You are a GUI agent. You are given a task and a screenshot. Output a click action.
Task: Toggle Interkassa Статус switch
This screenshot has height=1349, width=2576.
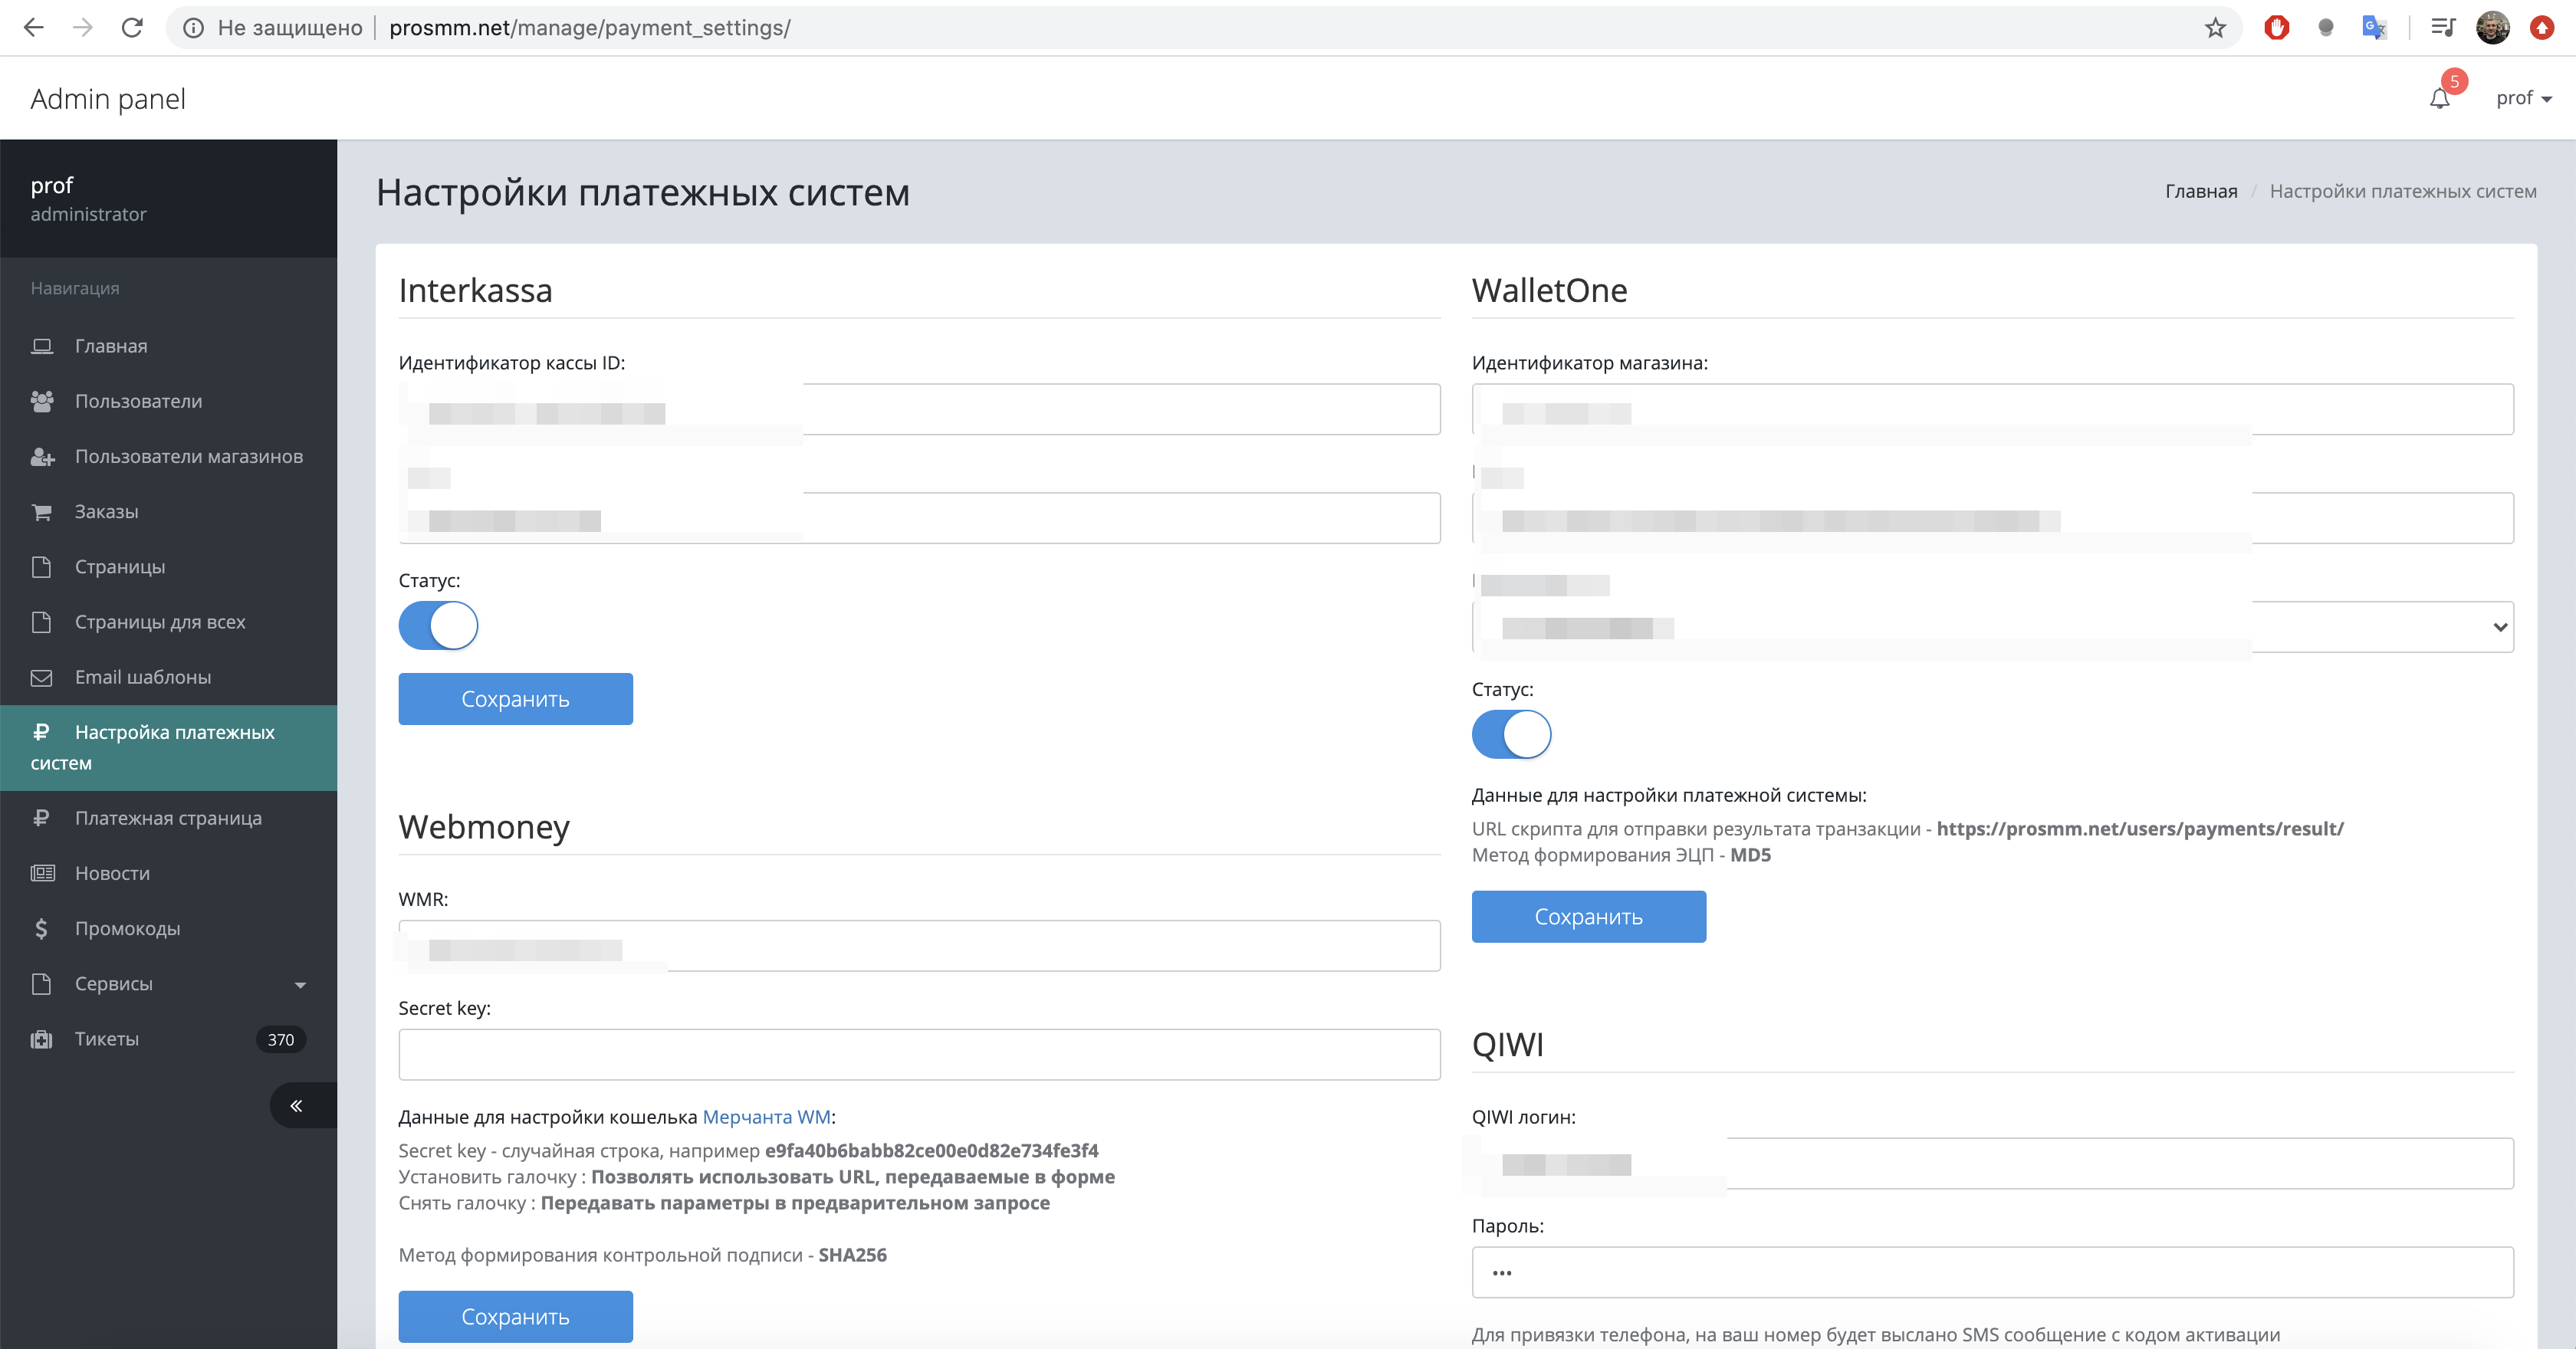click(438, 626)
